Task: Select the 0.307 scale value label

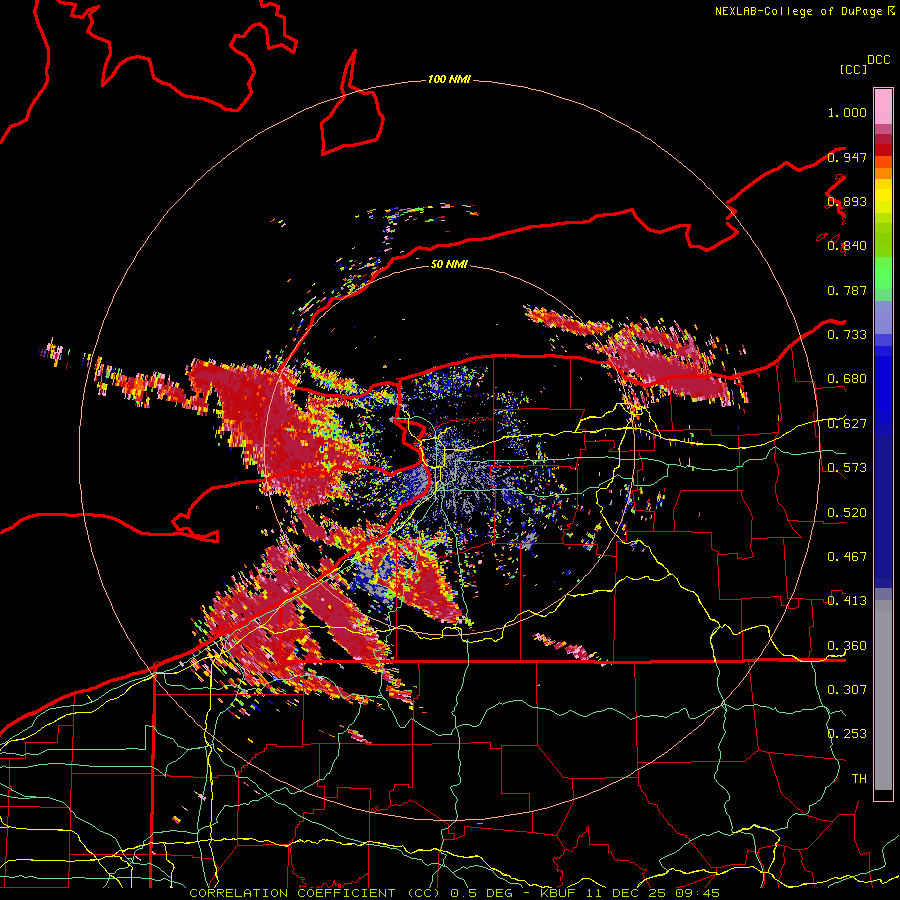Action: click(x=847, y=689)
